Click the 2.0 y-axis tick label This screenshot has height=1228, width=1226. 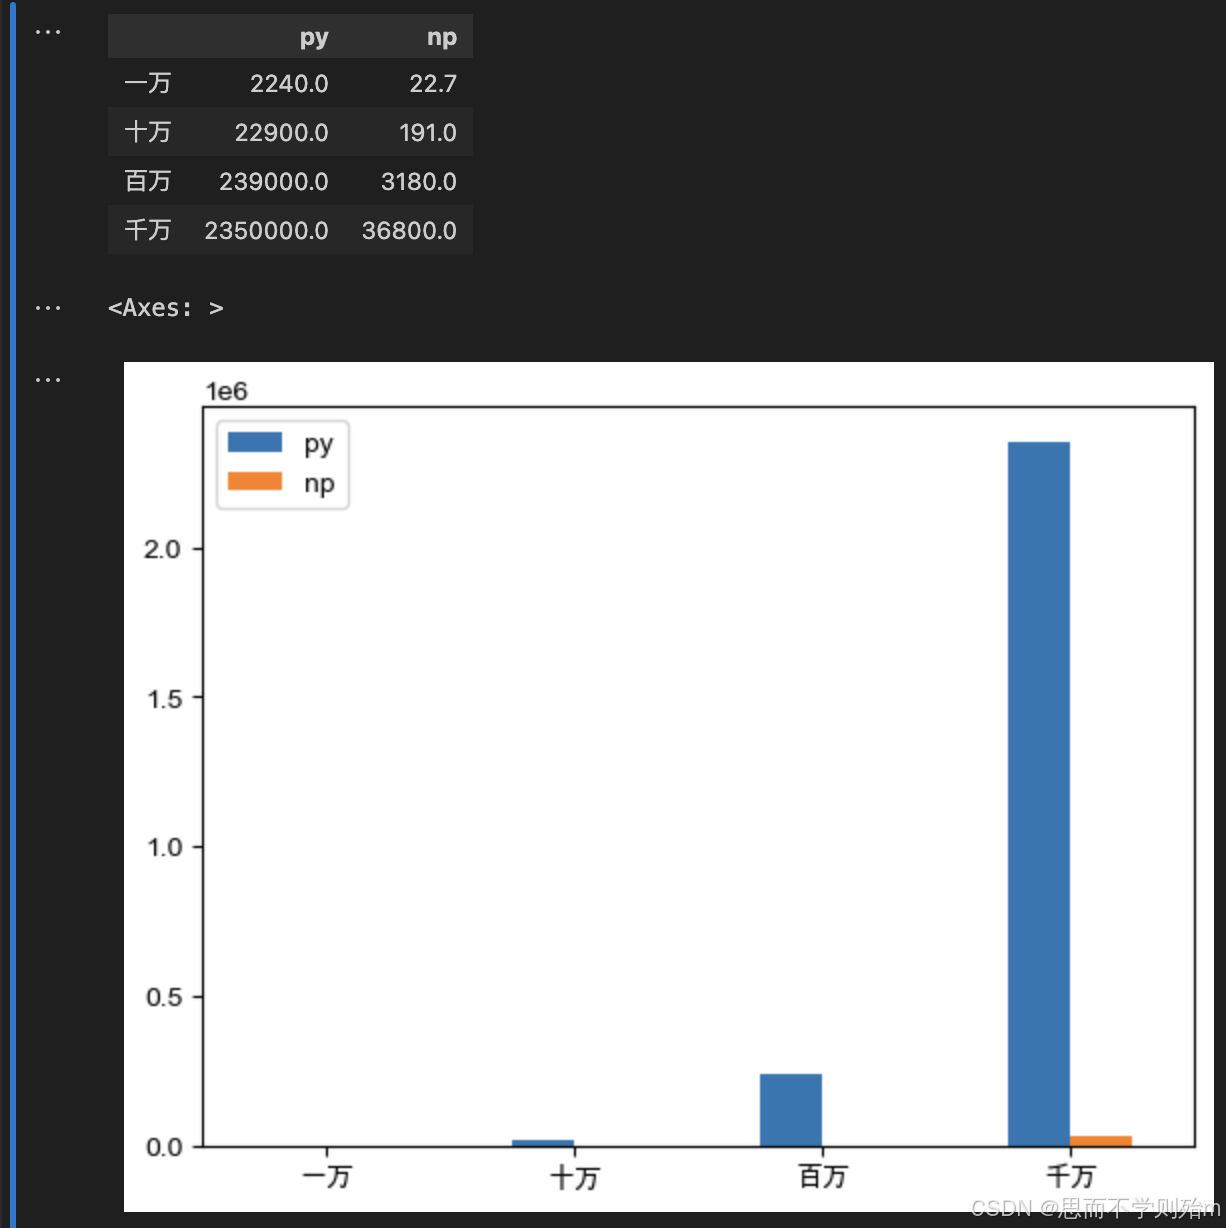click(x=163, y=549)
